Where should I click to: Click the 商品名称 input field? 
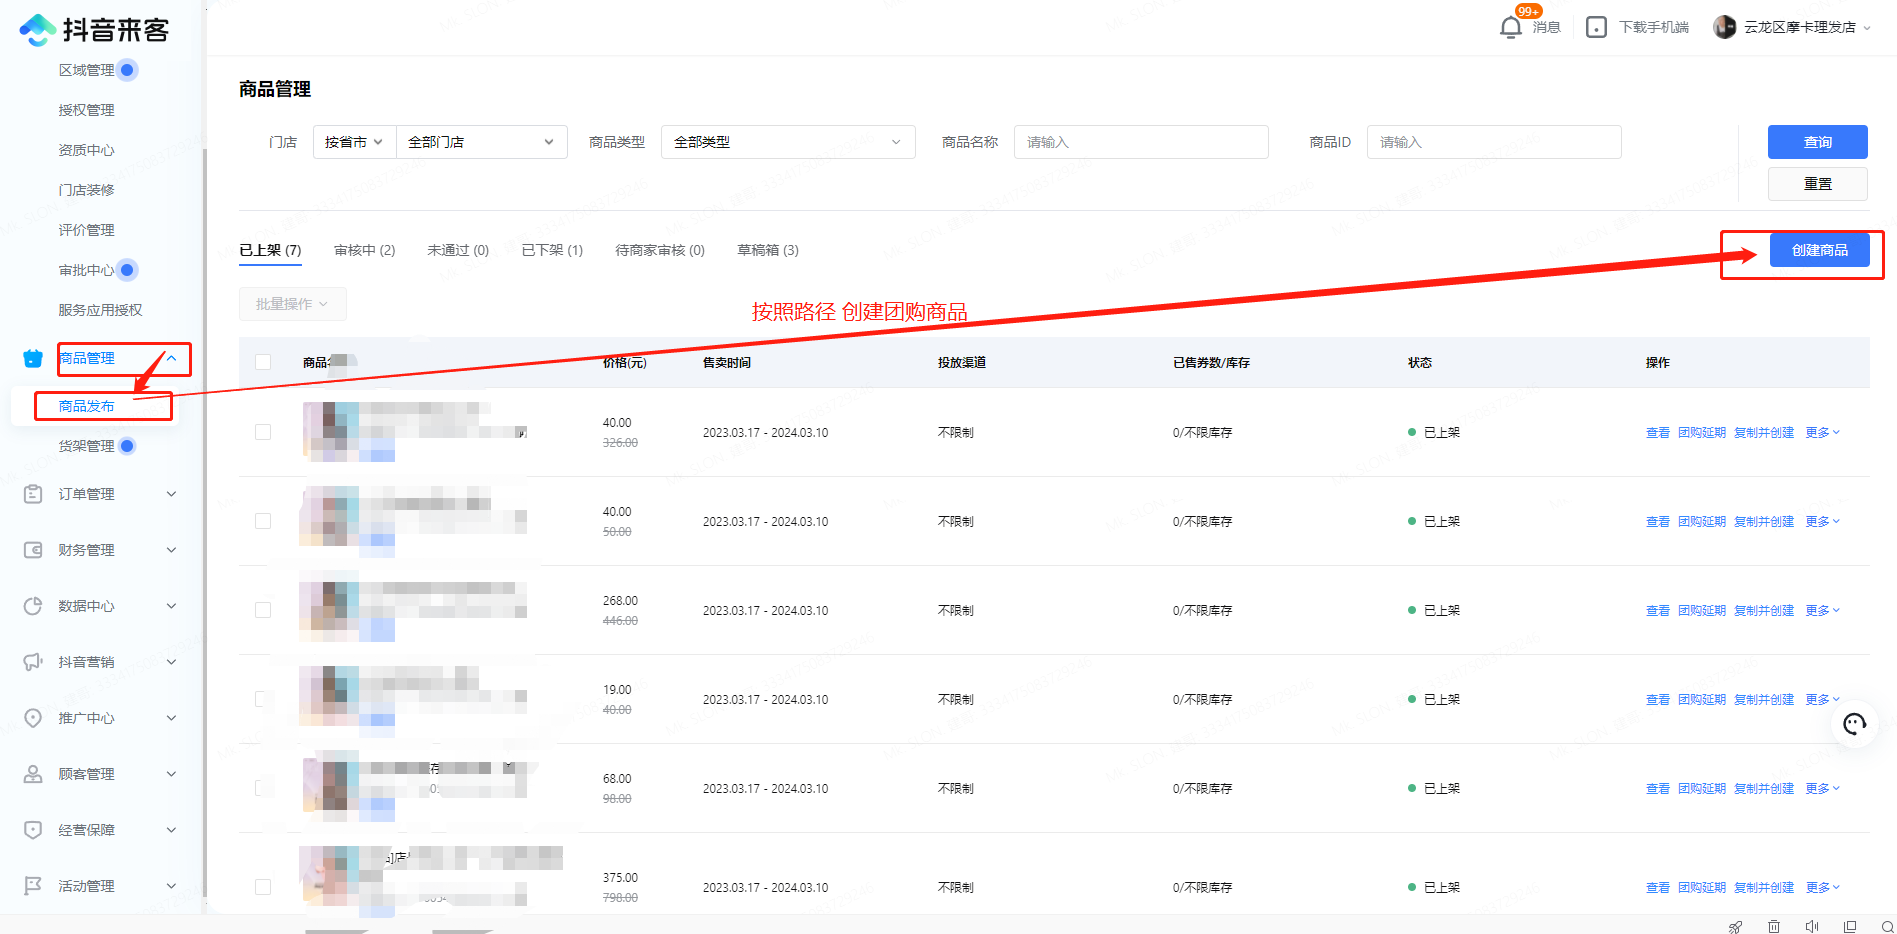coord(1141,142)
